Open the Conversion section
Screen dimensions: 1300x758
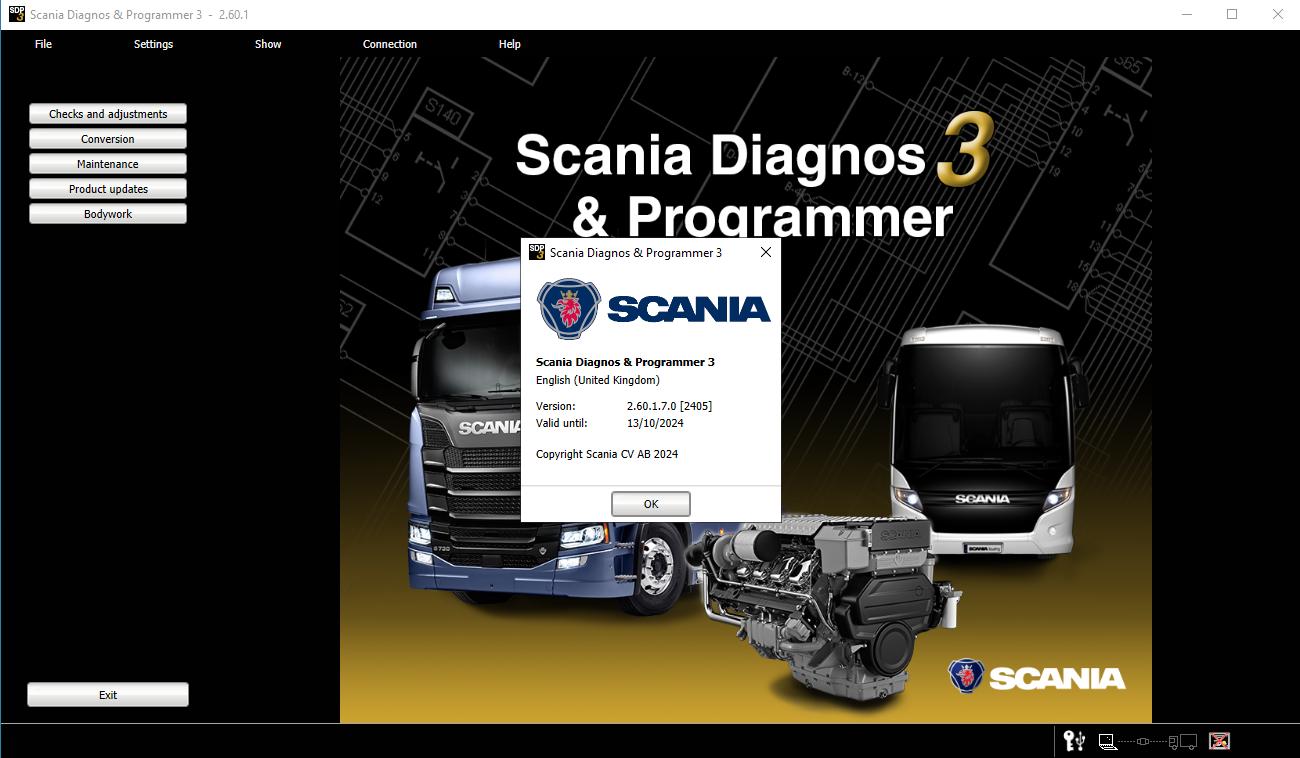pos(107,138)
